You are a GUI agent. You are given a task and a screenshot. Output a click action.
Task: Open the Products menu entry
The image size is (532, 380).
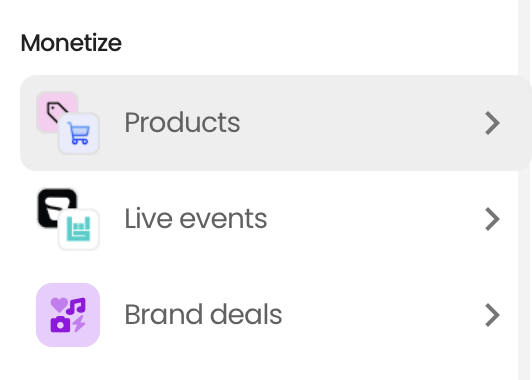click(x=182, y=123)
